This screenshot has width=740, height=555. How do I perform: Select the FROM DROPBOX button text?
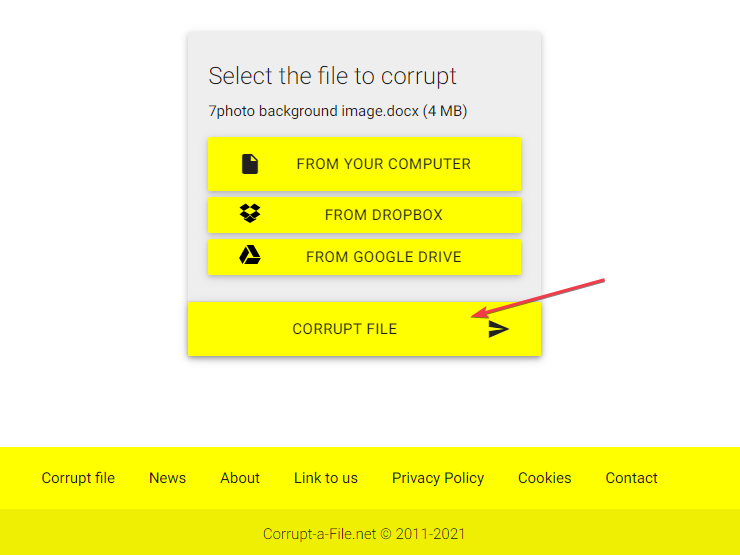tap(383, 215)
